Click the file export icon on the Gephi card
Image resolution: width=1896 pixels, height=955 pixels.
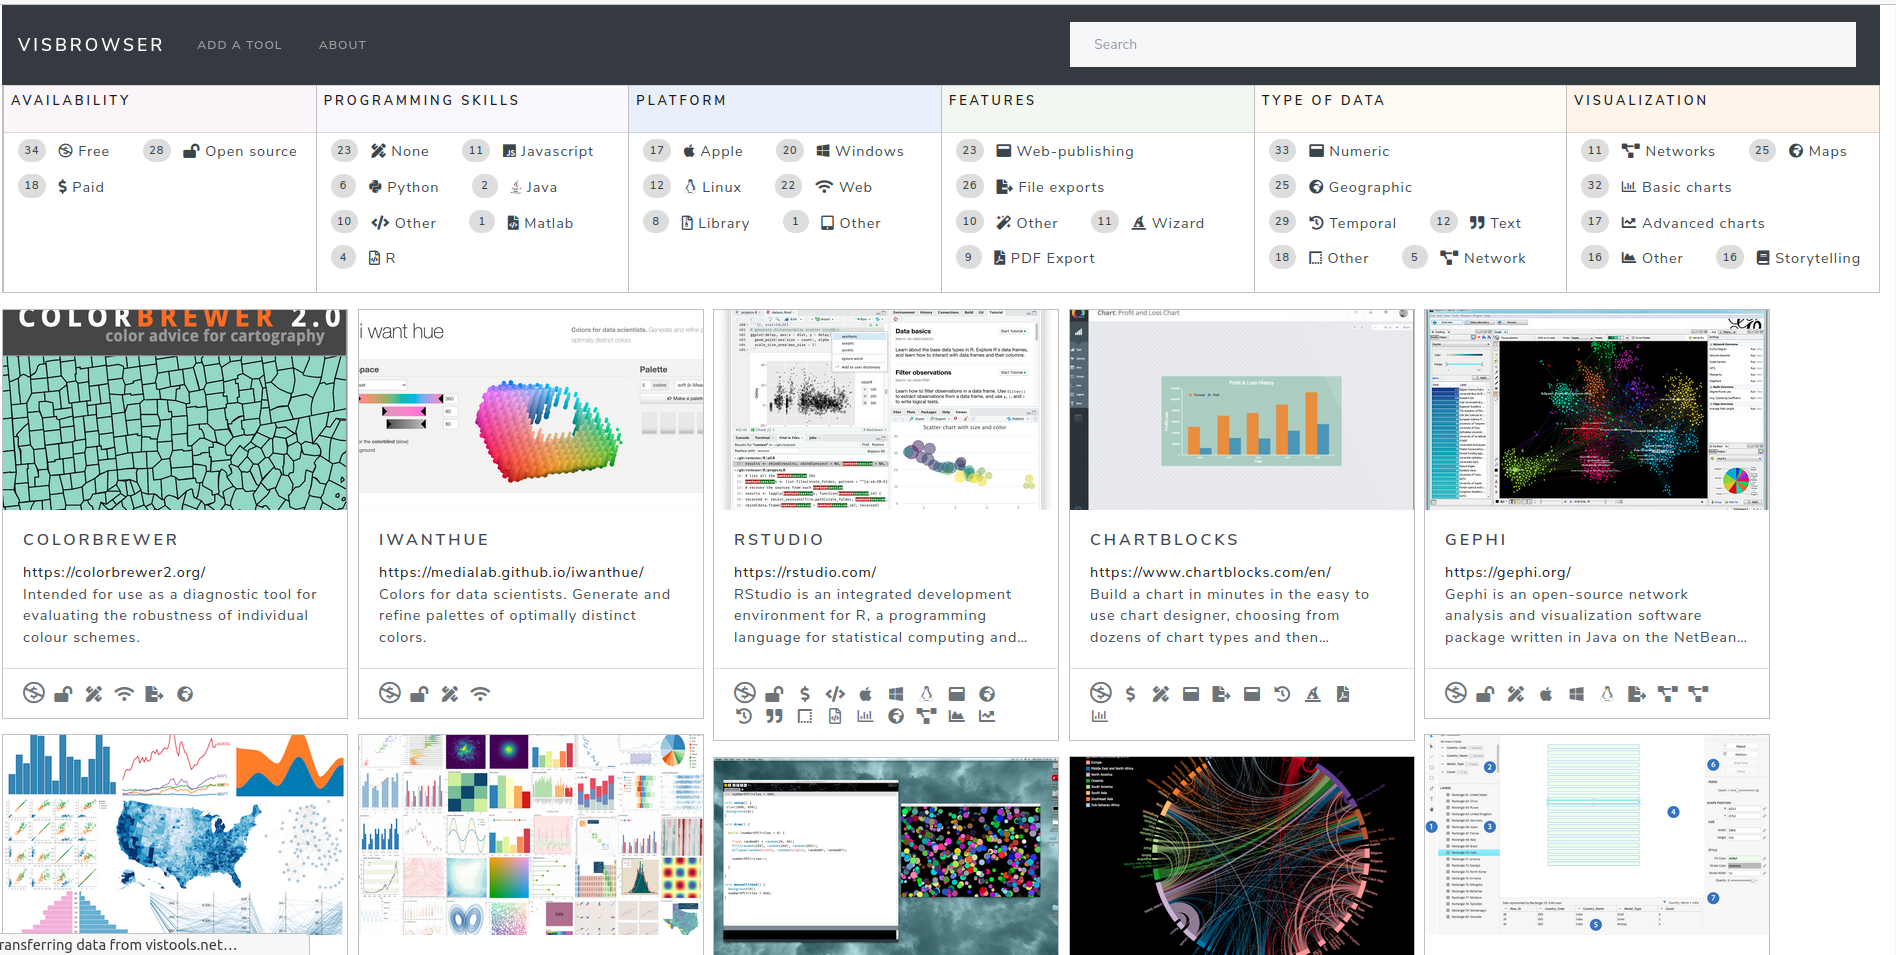coord(1637,693)
